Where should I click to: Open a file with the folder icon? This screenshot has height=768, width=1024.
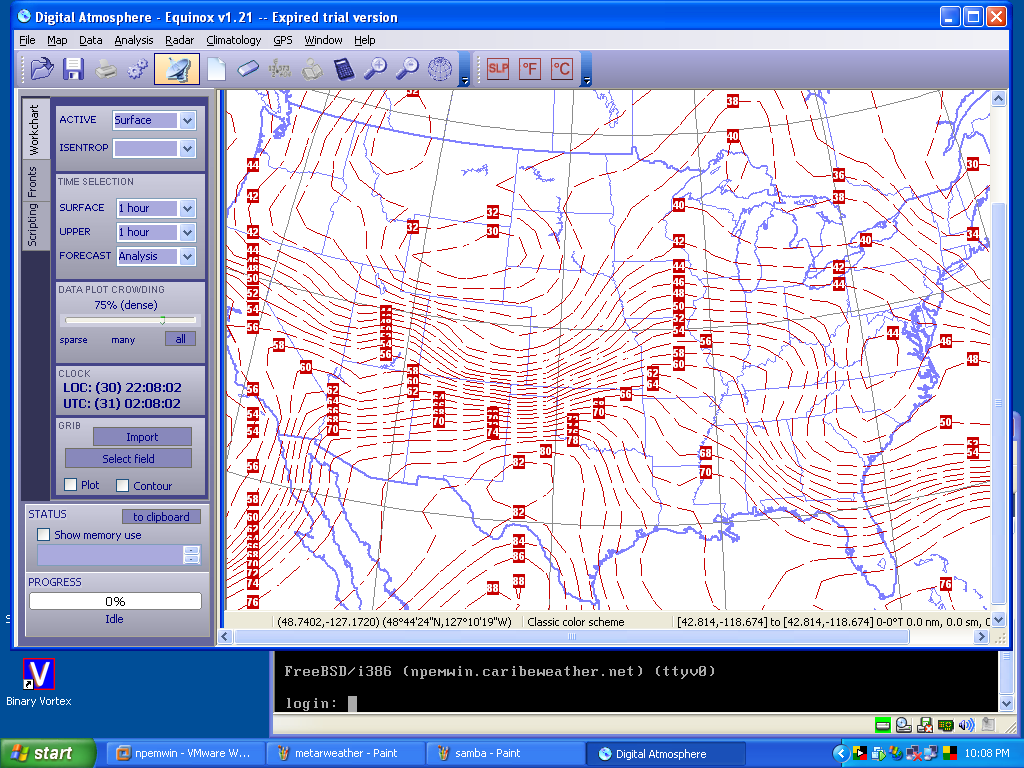[42, 69]
